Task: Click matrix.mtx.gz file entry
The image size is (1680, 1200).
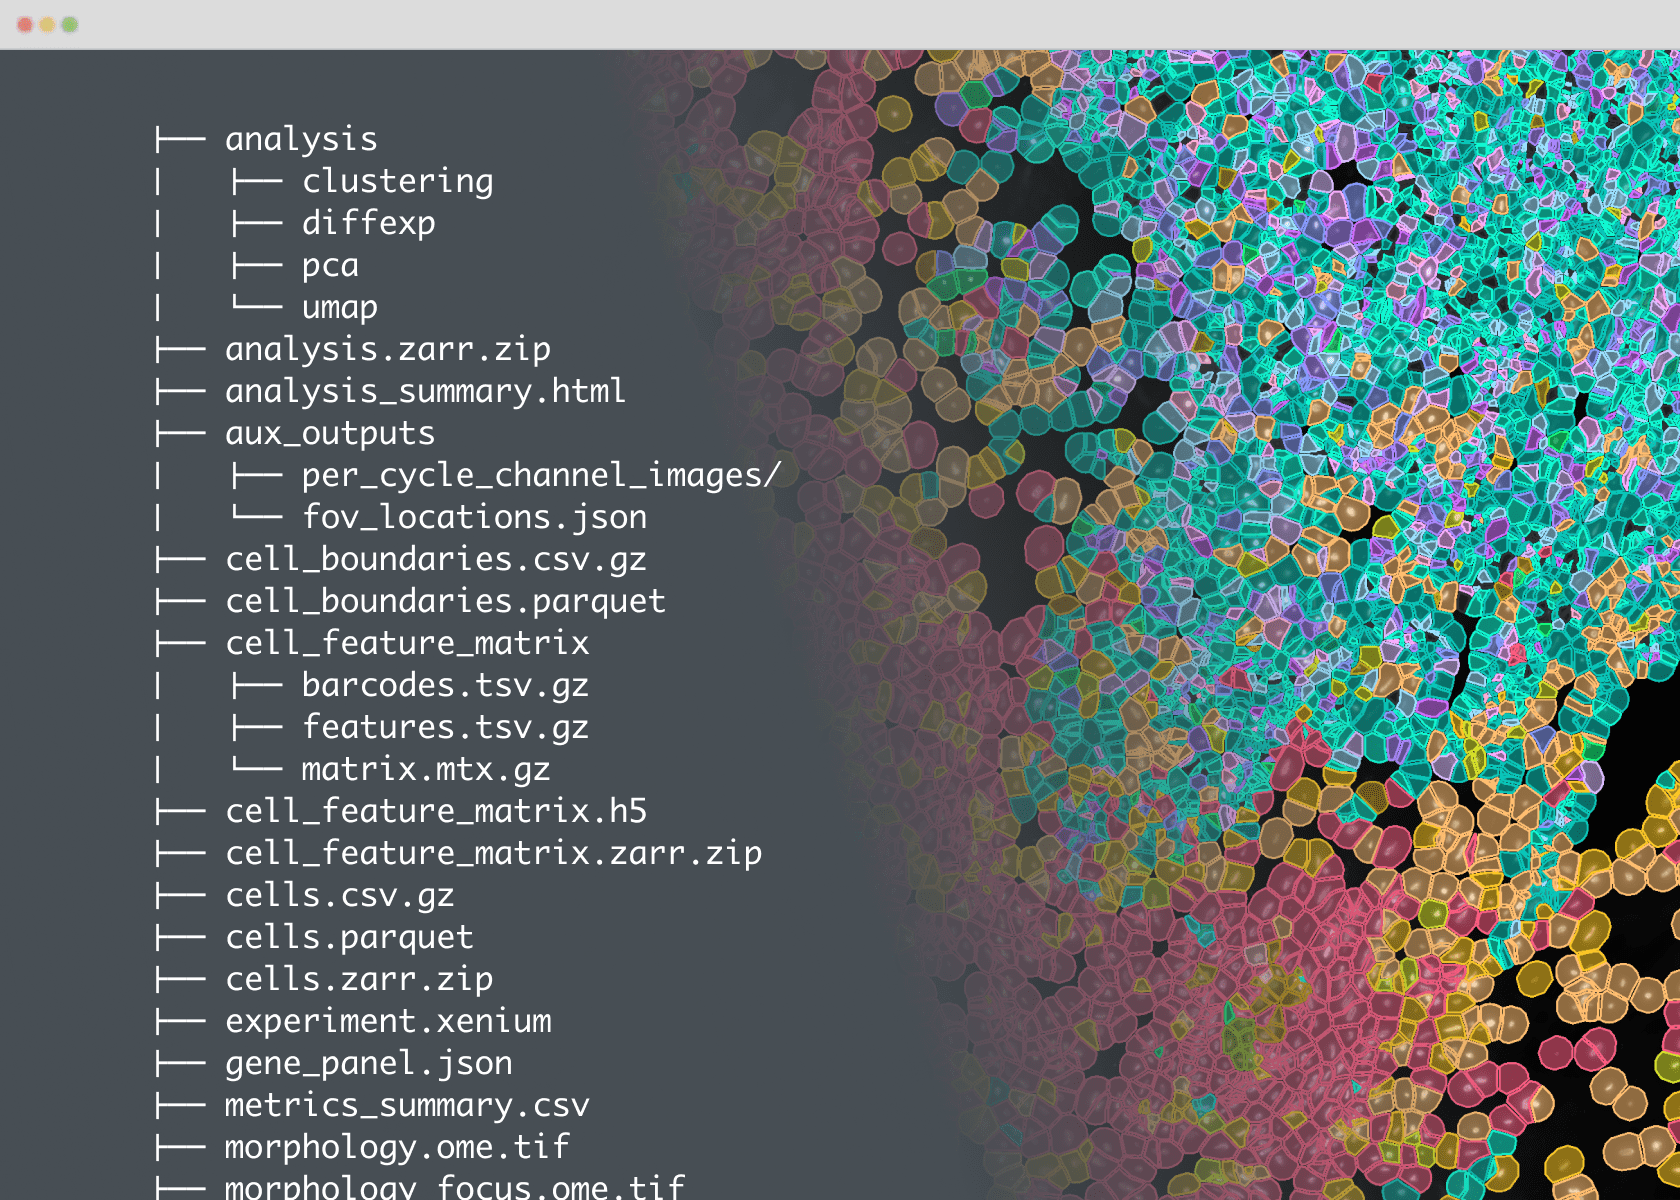Action: [426, 769]
